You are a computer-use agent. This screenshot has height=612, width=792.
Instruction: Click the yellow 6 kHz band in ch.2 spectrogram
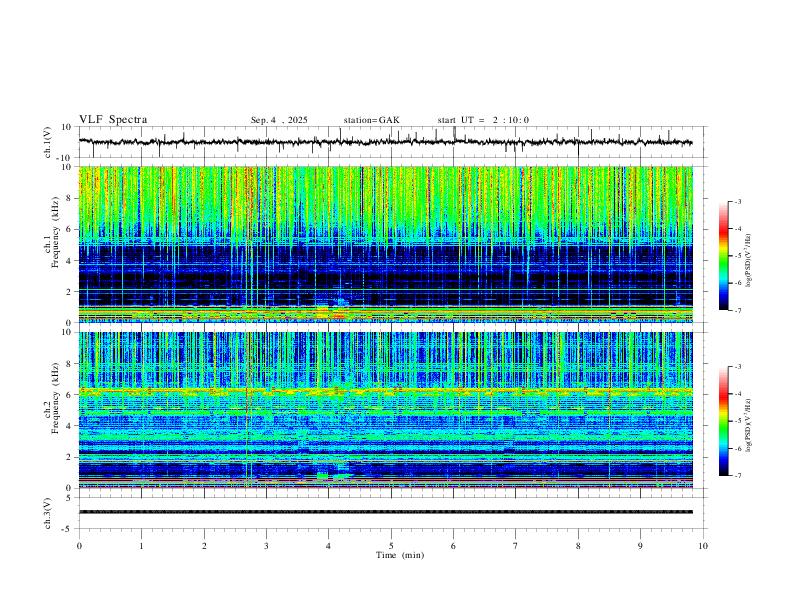(x=385, y=390)
